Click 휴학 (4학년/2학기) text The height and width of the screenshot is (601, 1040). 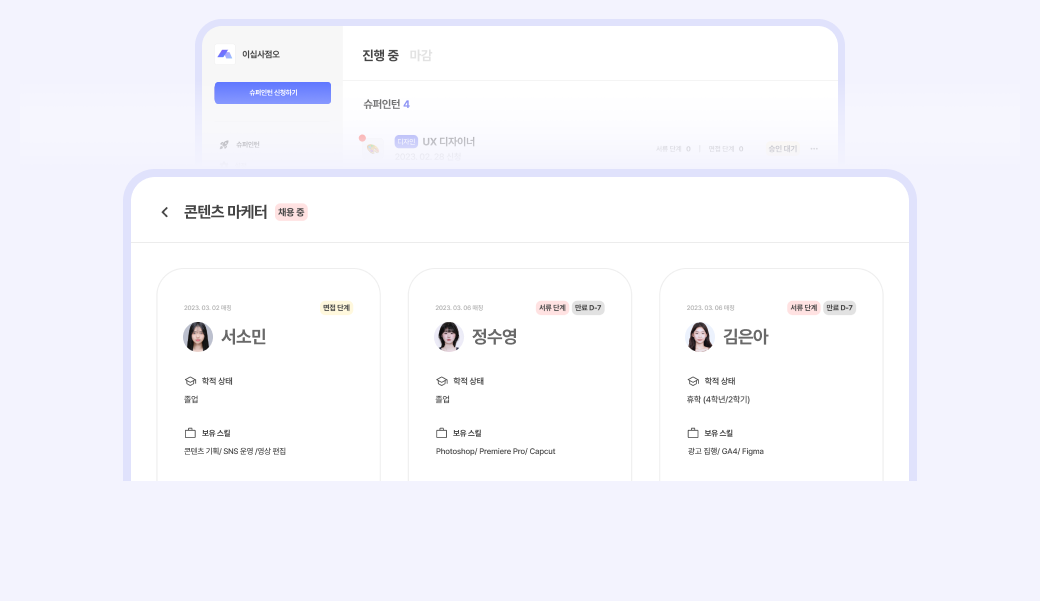coord(718,399)
